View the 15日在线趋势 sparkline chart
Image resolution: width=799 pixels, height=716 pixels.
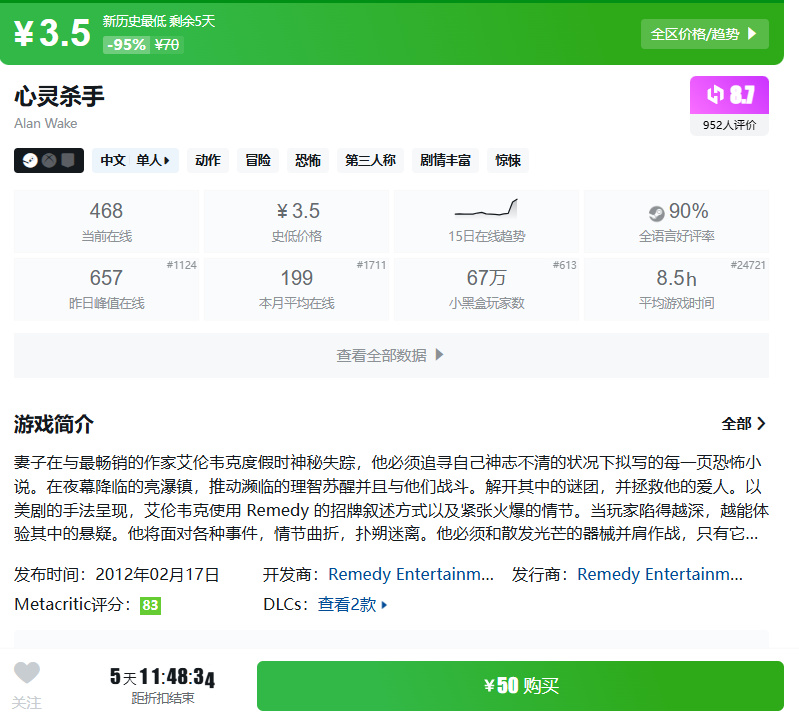coord(486,208)
